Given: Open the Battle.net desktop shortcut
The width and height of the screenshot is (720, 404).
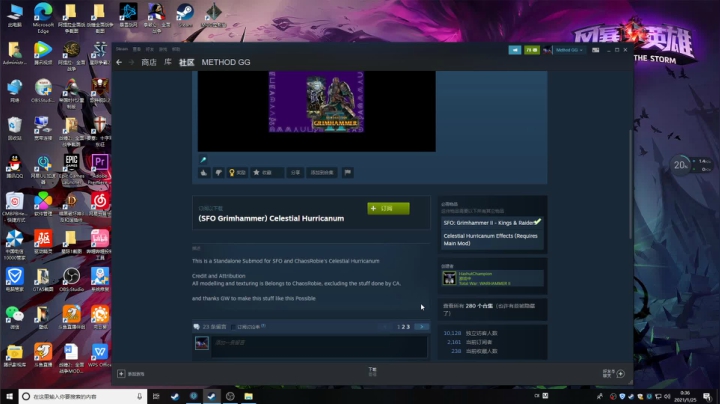Looking at the screenshot, I should coord(128,15).
